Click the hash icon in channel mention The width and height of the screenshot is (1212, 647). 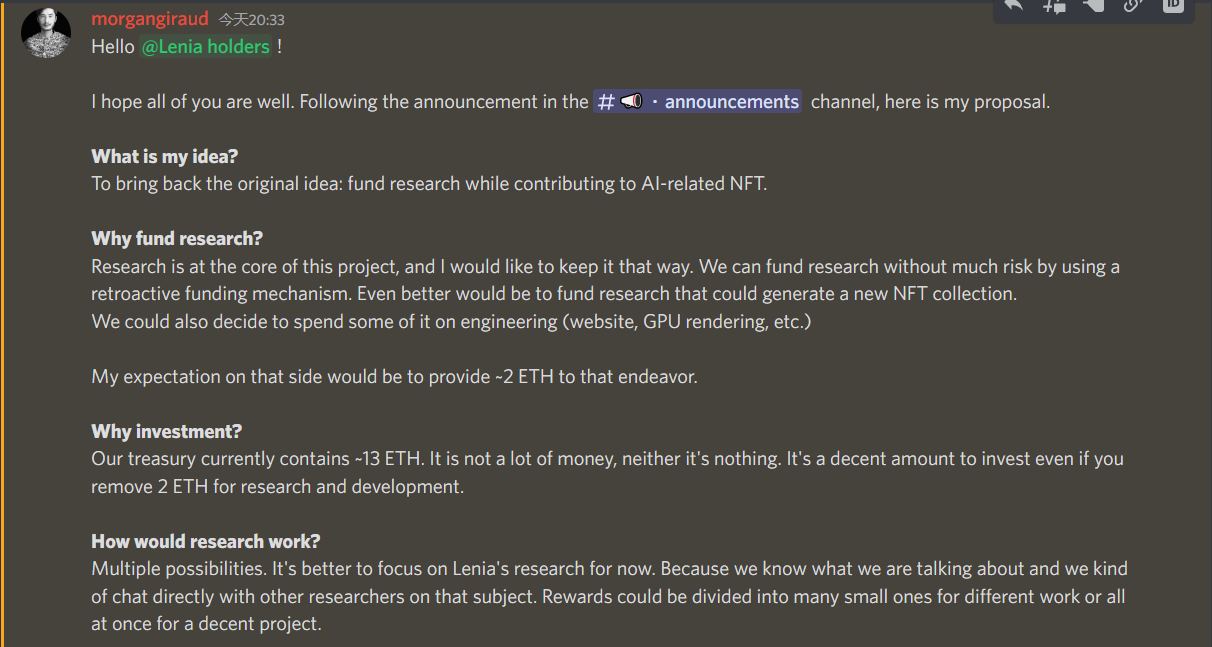click(605, 102)
